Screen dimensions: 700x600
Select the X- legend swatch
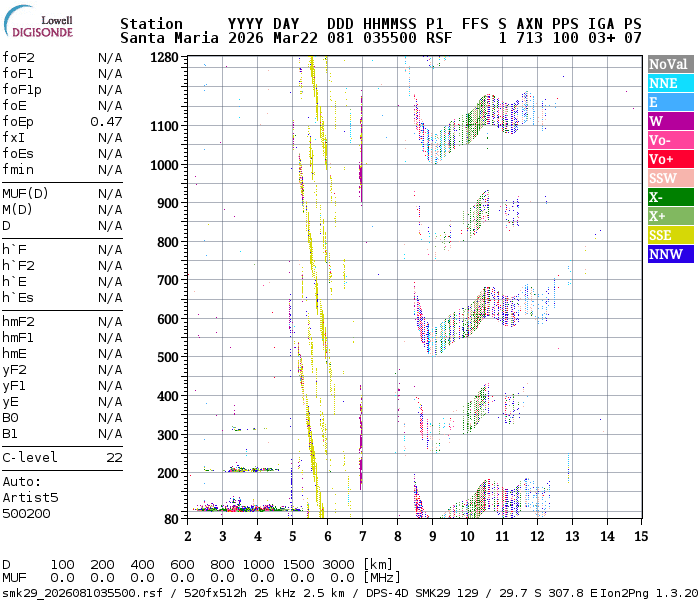point(671,197)
